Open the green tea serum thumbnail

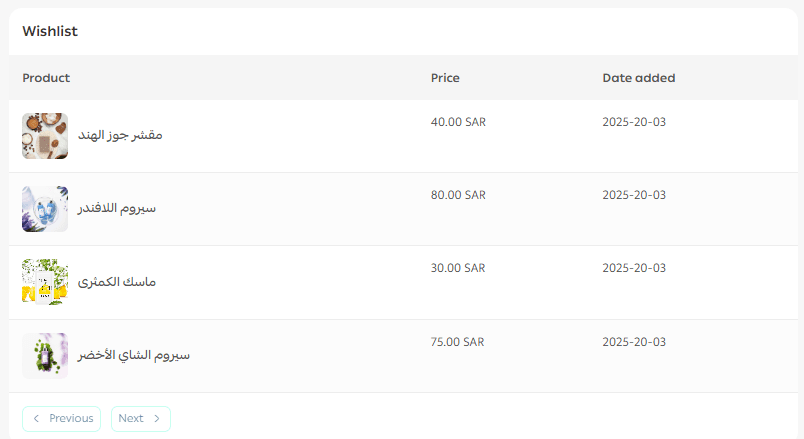click(x=45, y=356)
